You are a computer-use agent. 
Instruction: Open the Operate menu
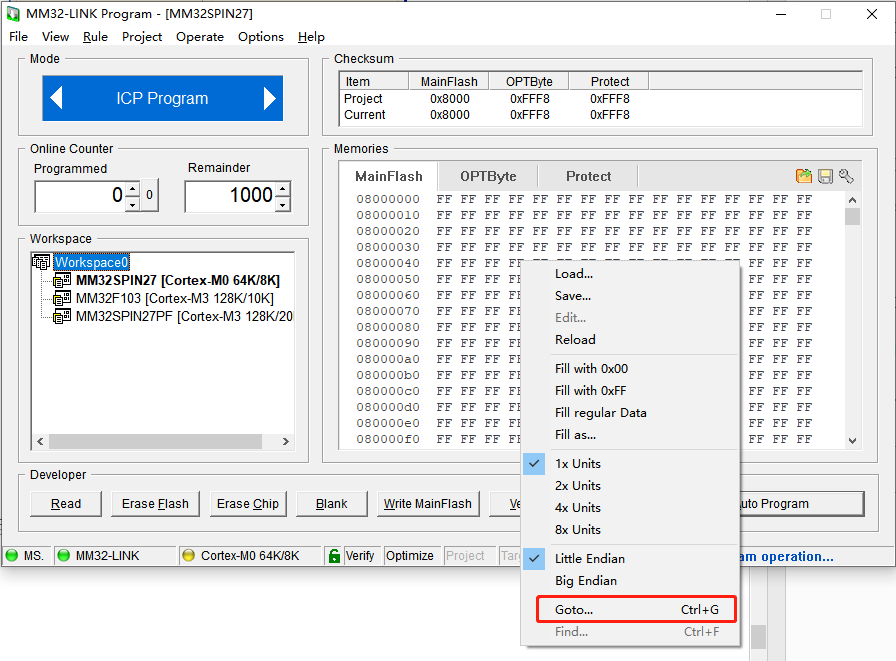[x=200, y=37]
